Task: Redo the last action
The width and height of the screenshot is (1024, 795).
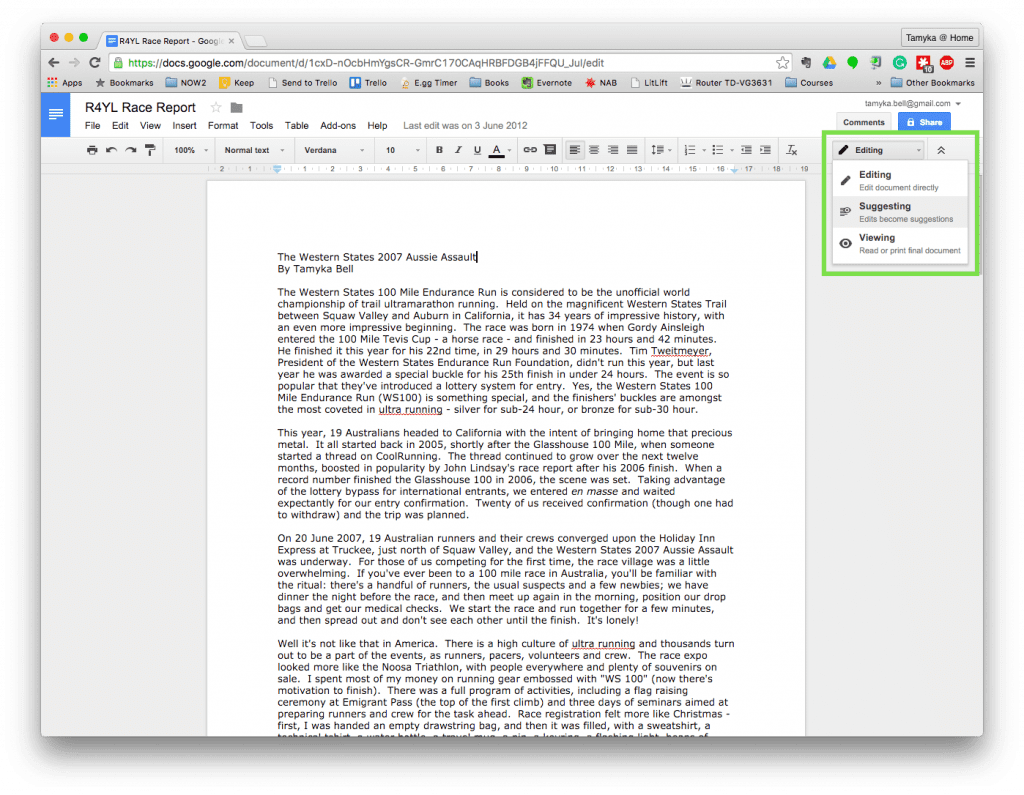Action: tap(131, 150)
